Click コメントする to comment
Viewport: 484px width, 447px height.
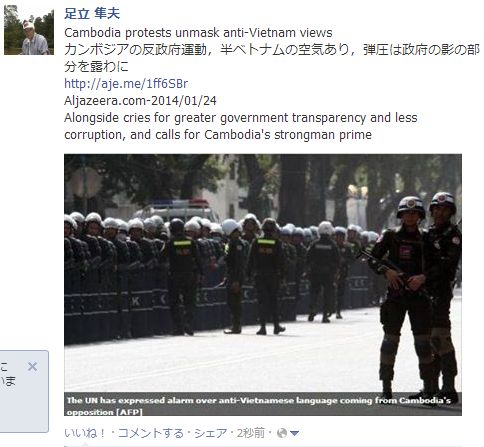151,433
